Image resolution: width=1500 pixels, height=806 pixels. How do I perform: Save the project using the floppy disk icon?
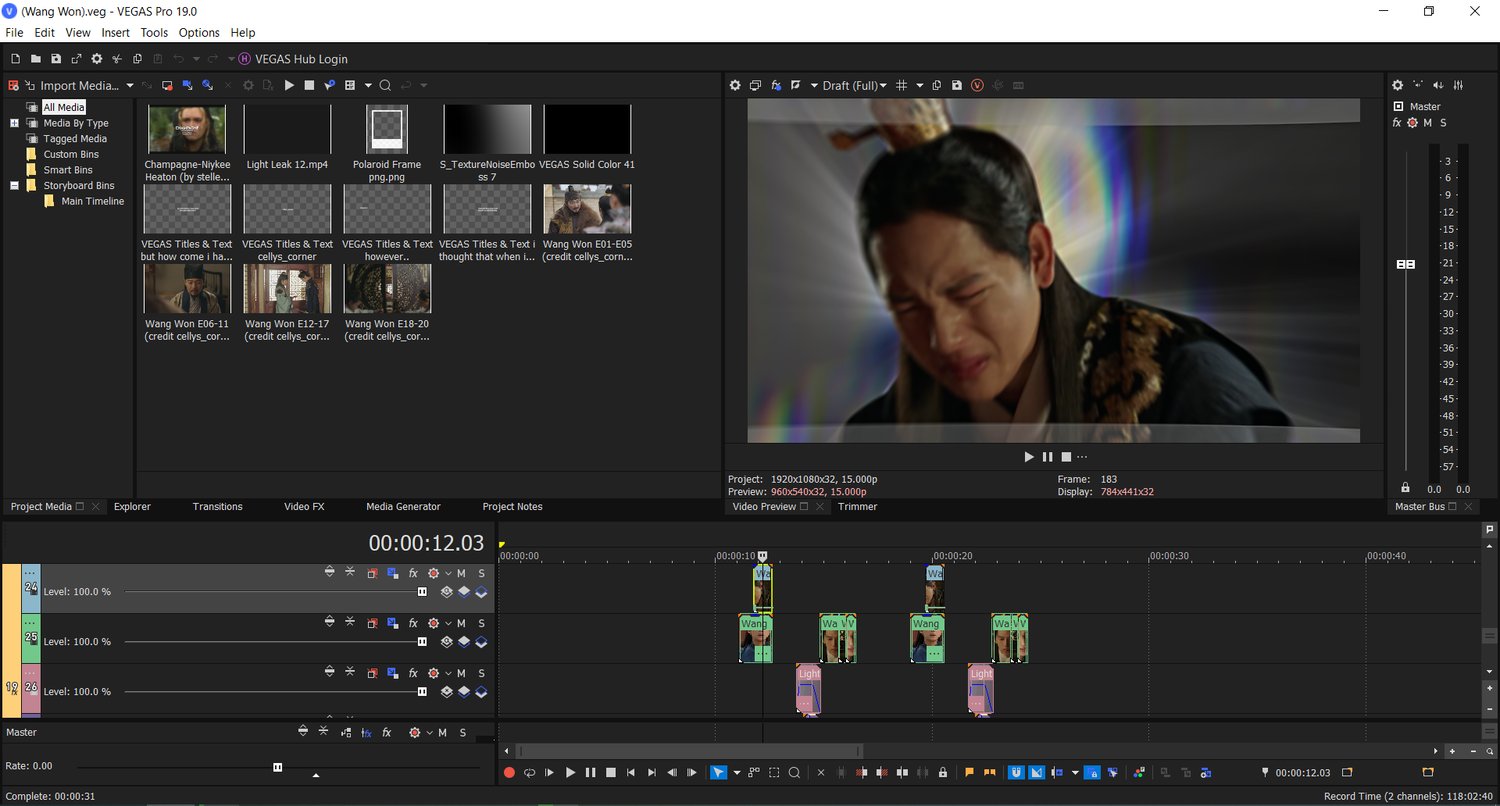click(x=56, y=59)
